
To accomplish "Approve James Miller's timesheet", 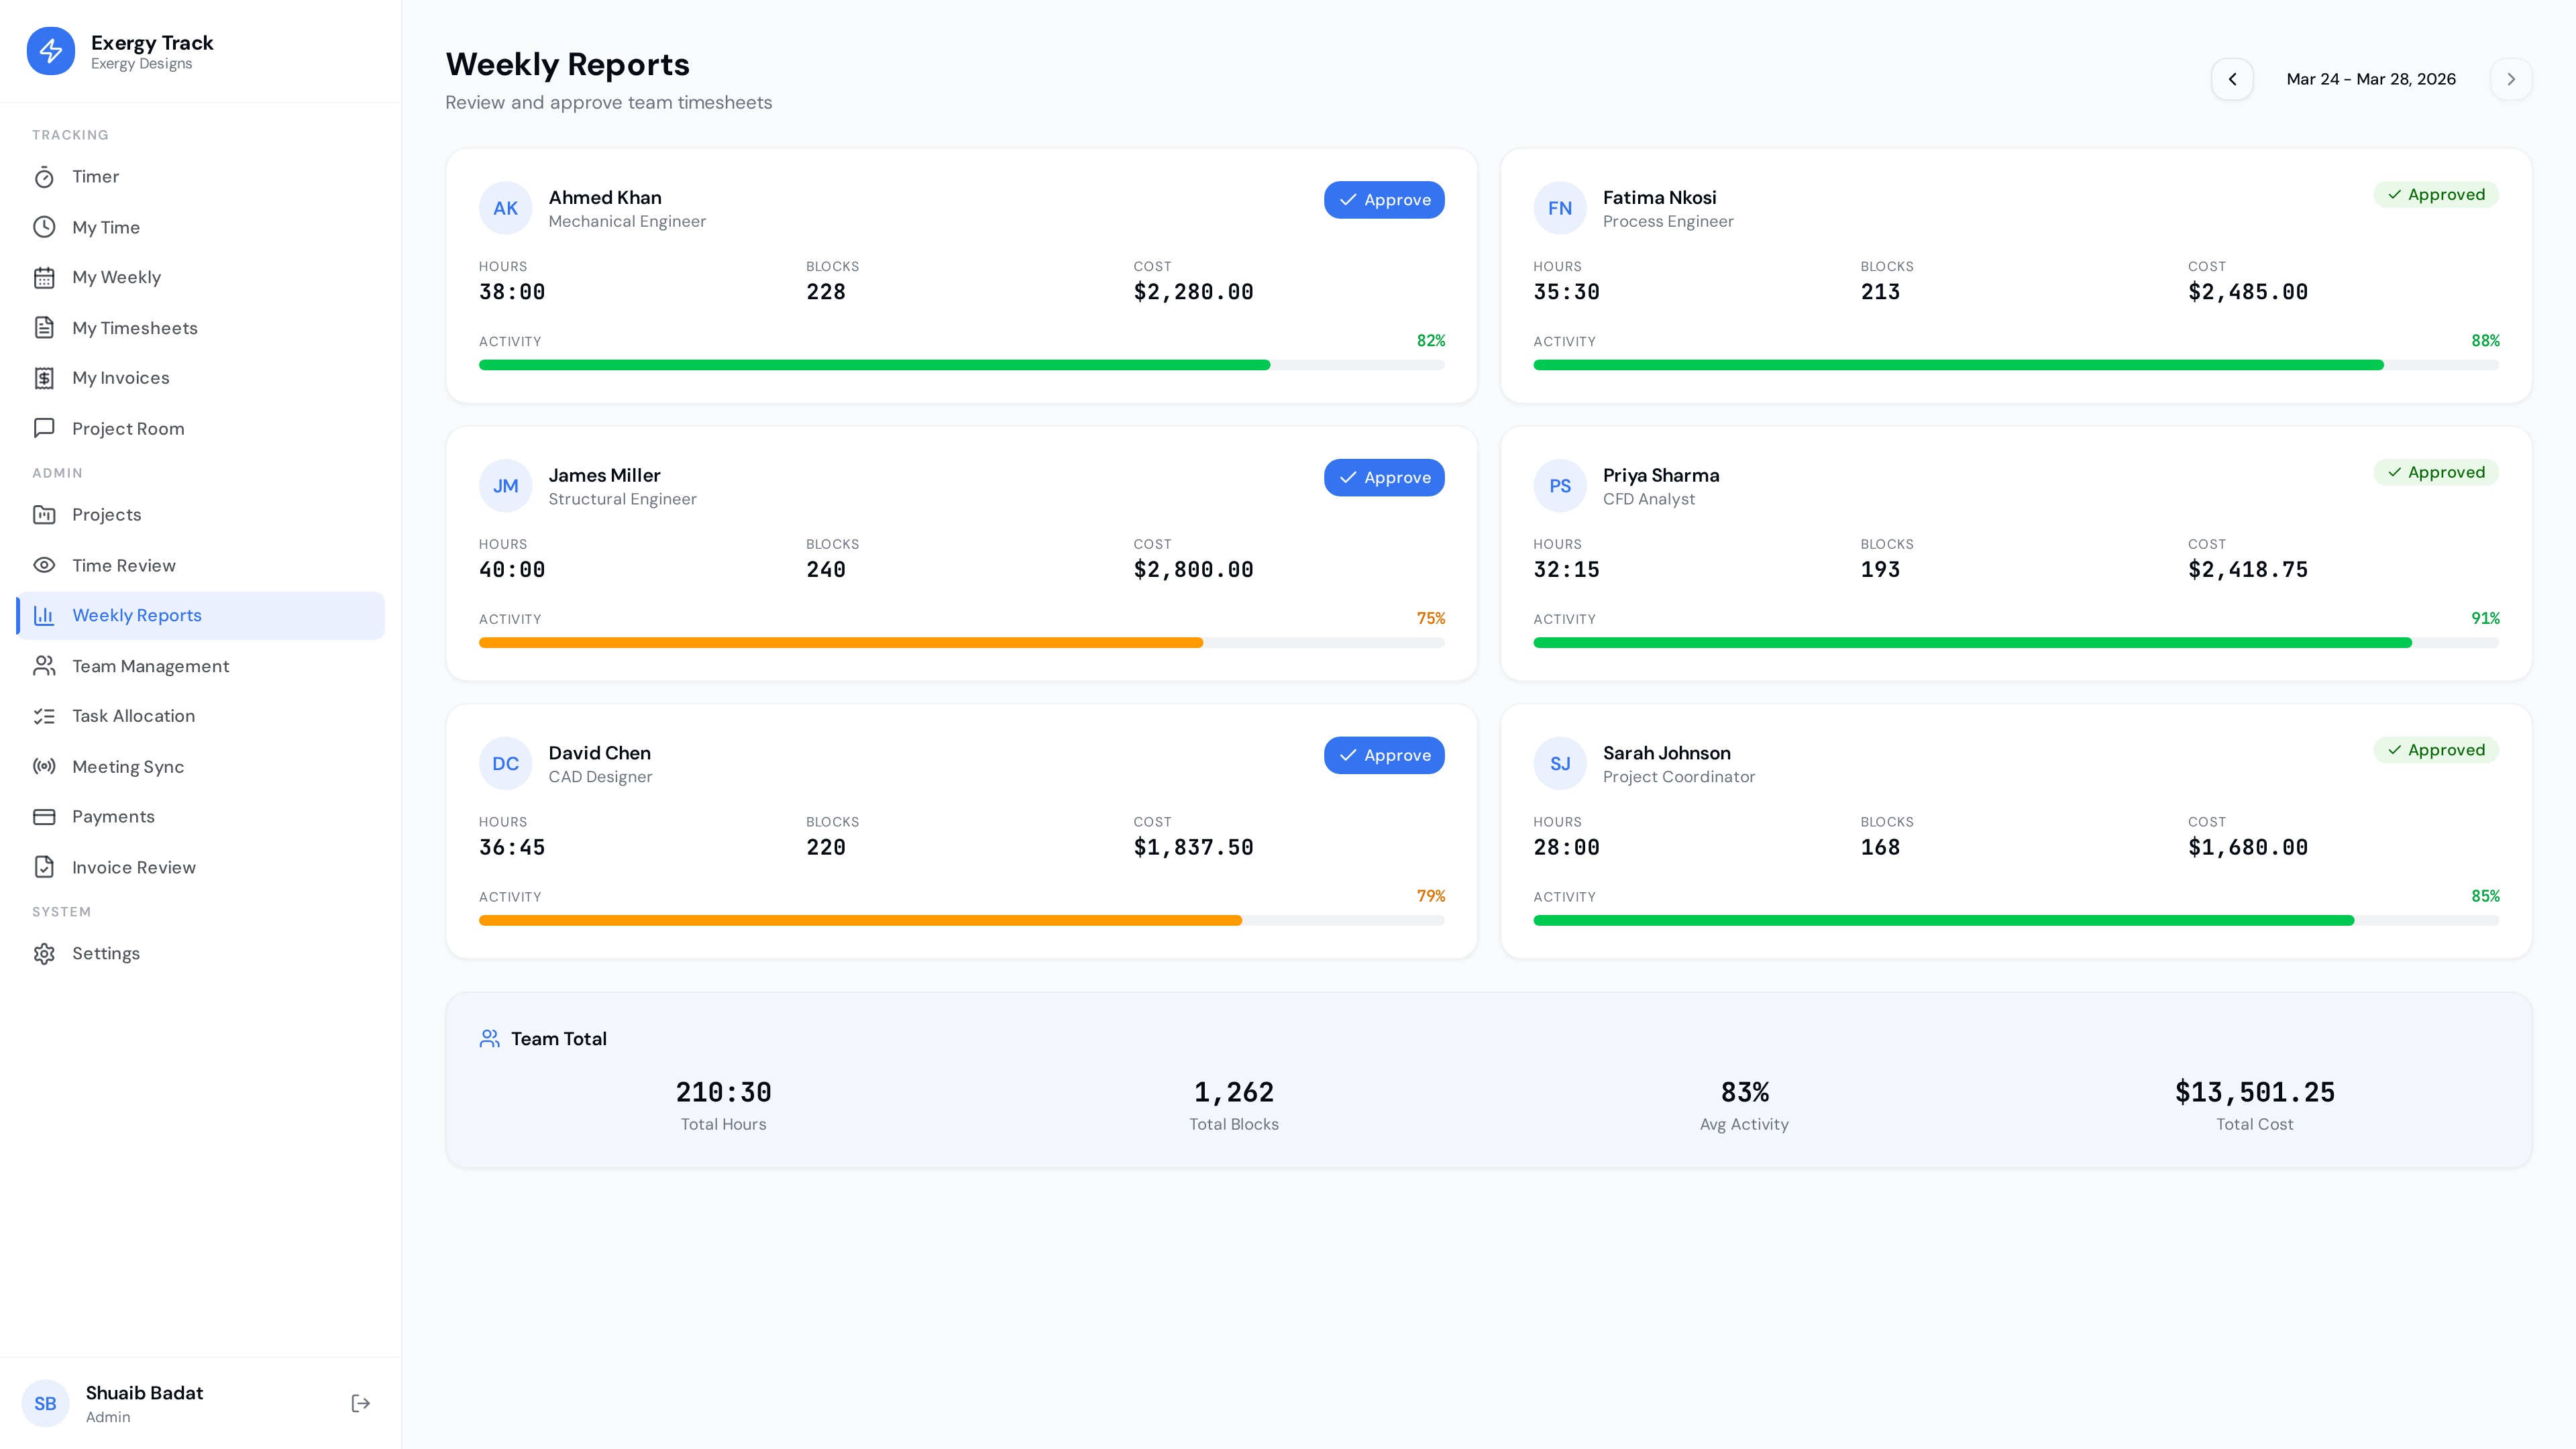I will (x=1384, y=477).
